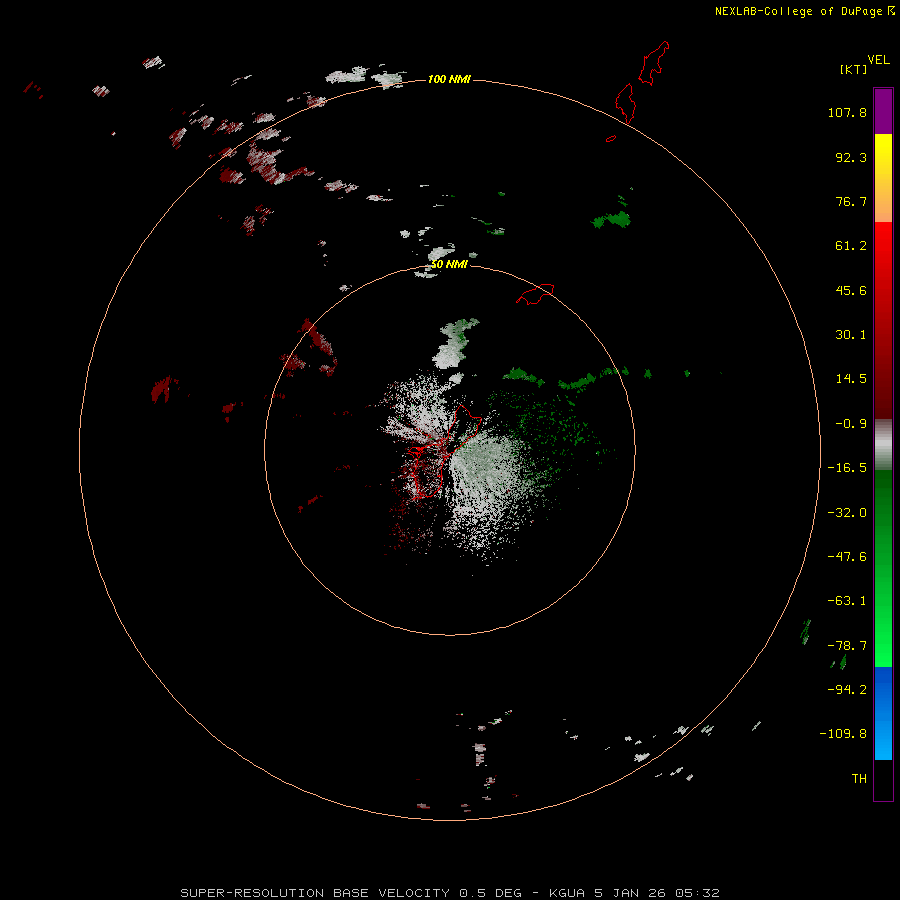Click the VEL legend title
Screen dimensions: 900x900
point(879,60)
